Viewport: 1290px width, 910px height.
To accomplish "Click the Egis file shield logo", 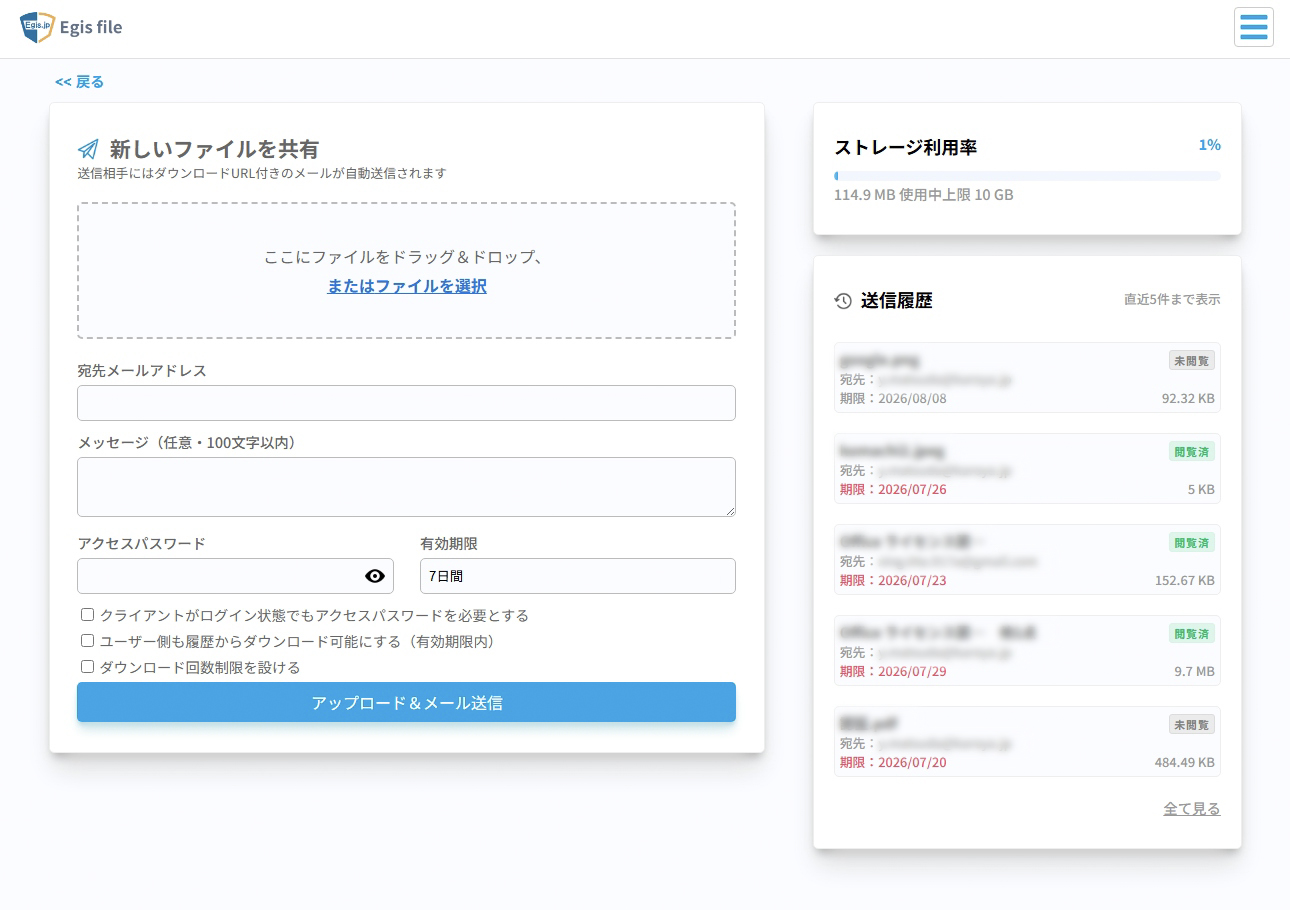I will [x=37, y=27].
